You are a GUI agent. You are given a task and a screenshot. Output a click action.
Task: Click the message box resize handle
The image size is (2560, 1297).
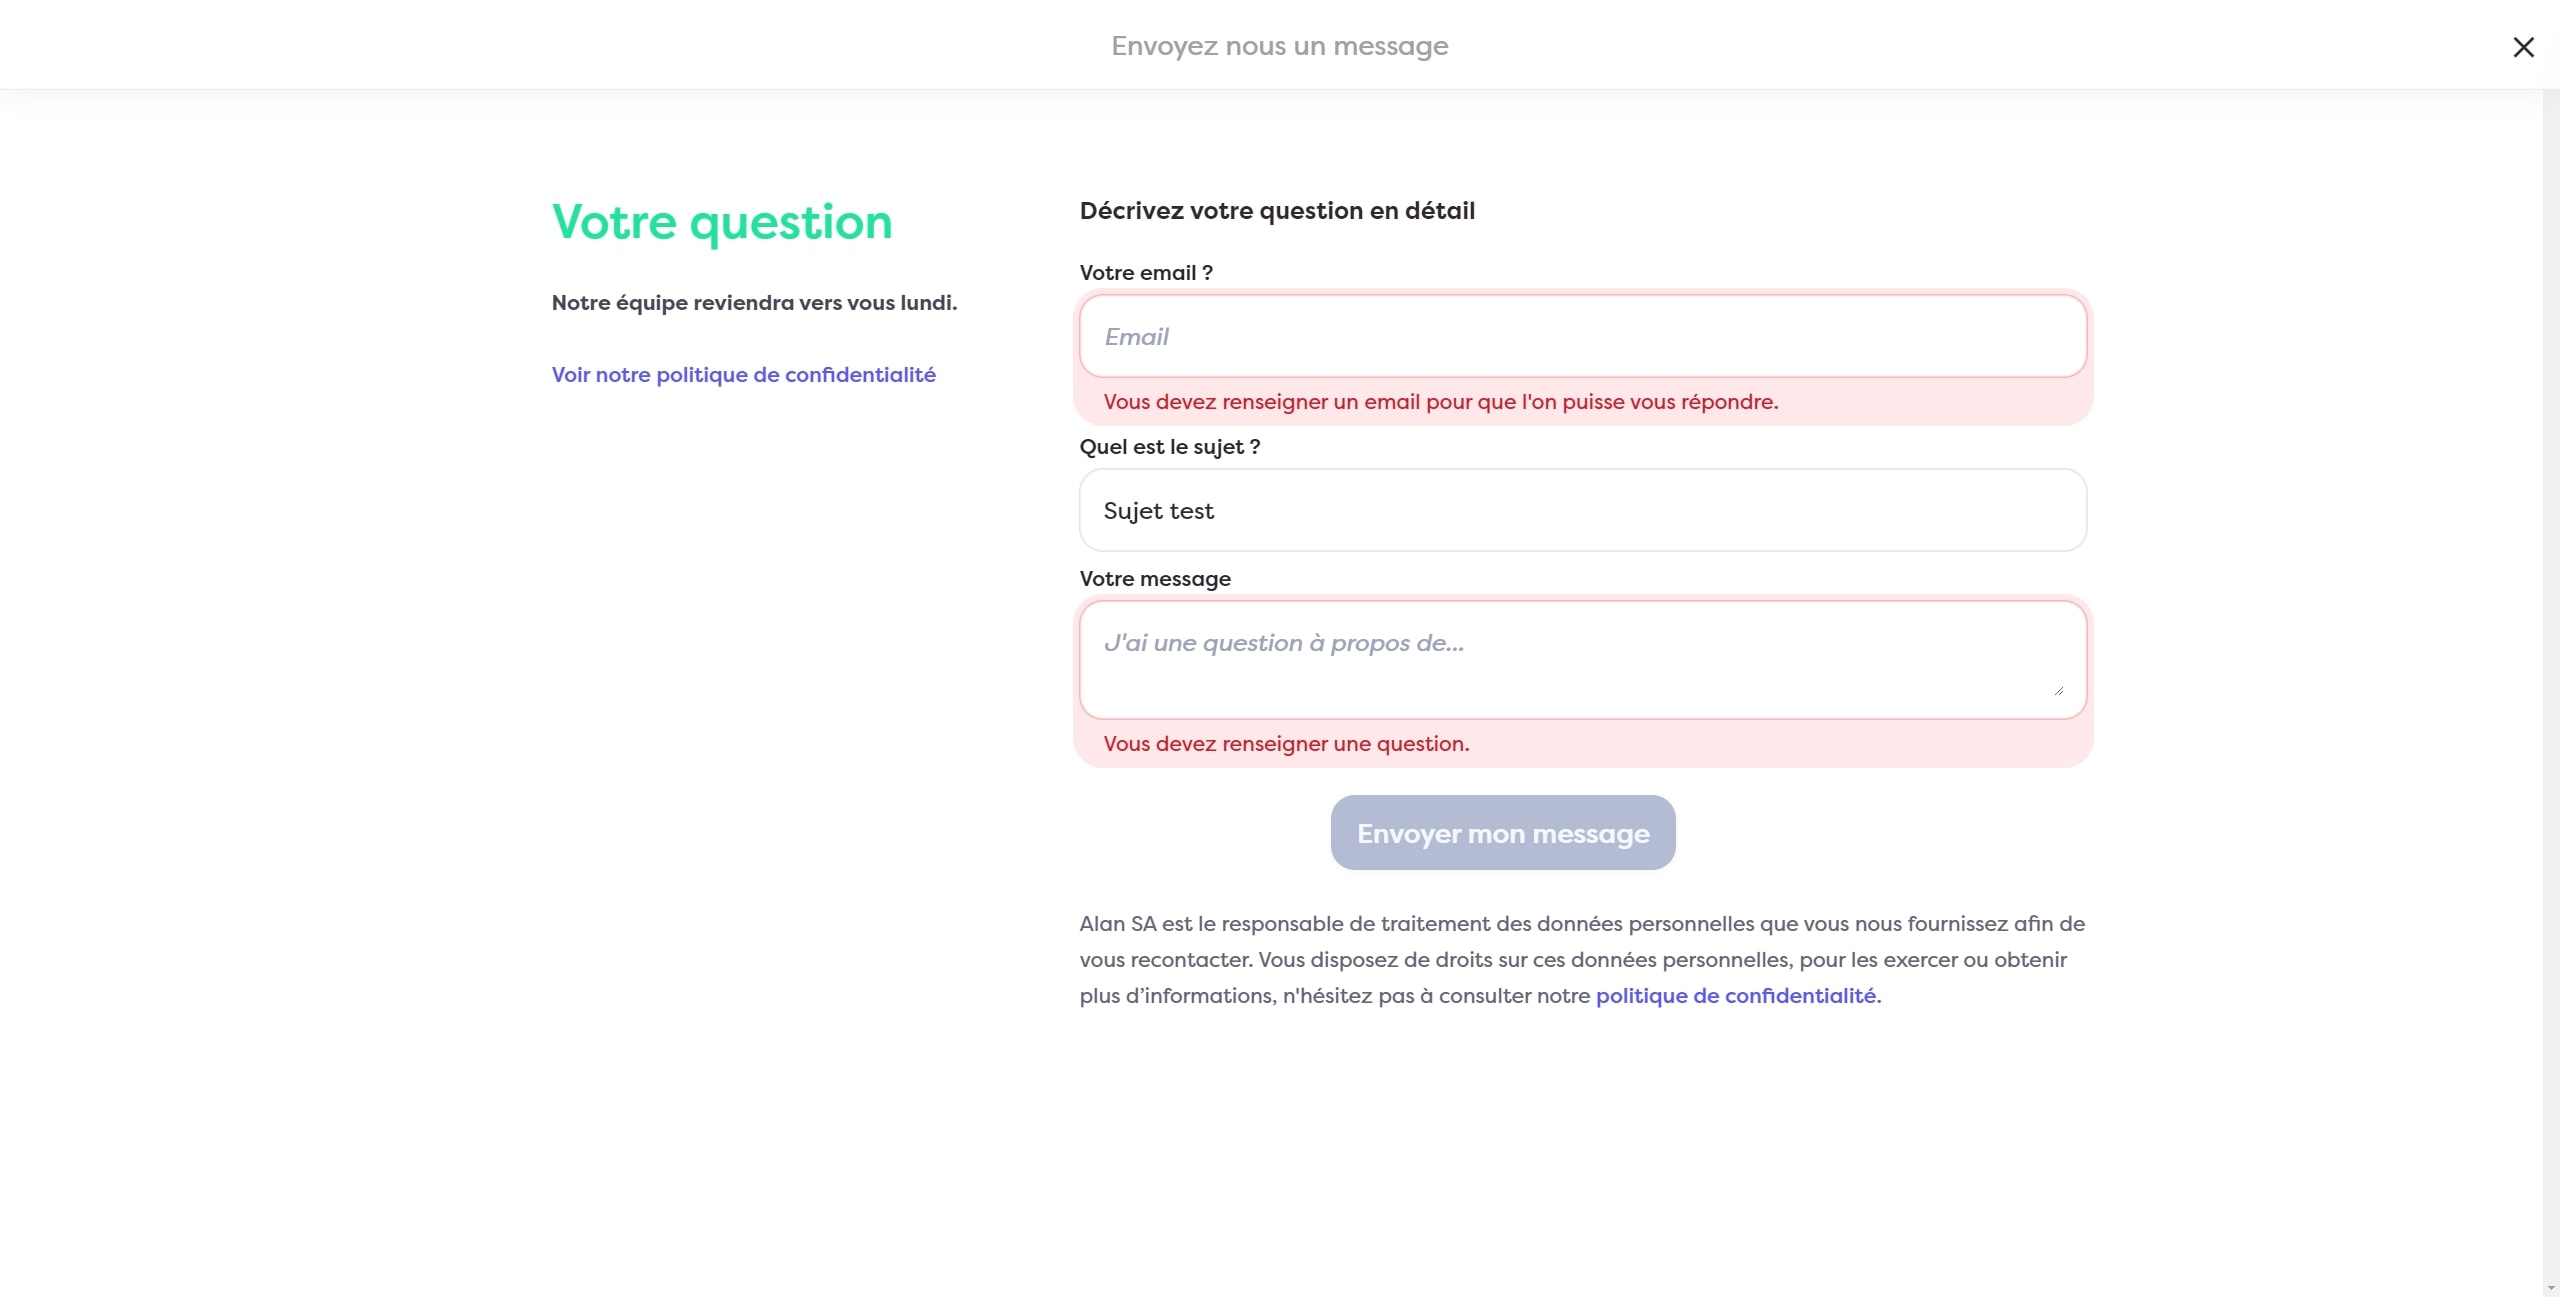point(2059,690)
